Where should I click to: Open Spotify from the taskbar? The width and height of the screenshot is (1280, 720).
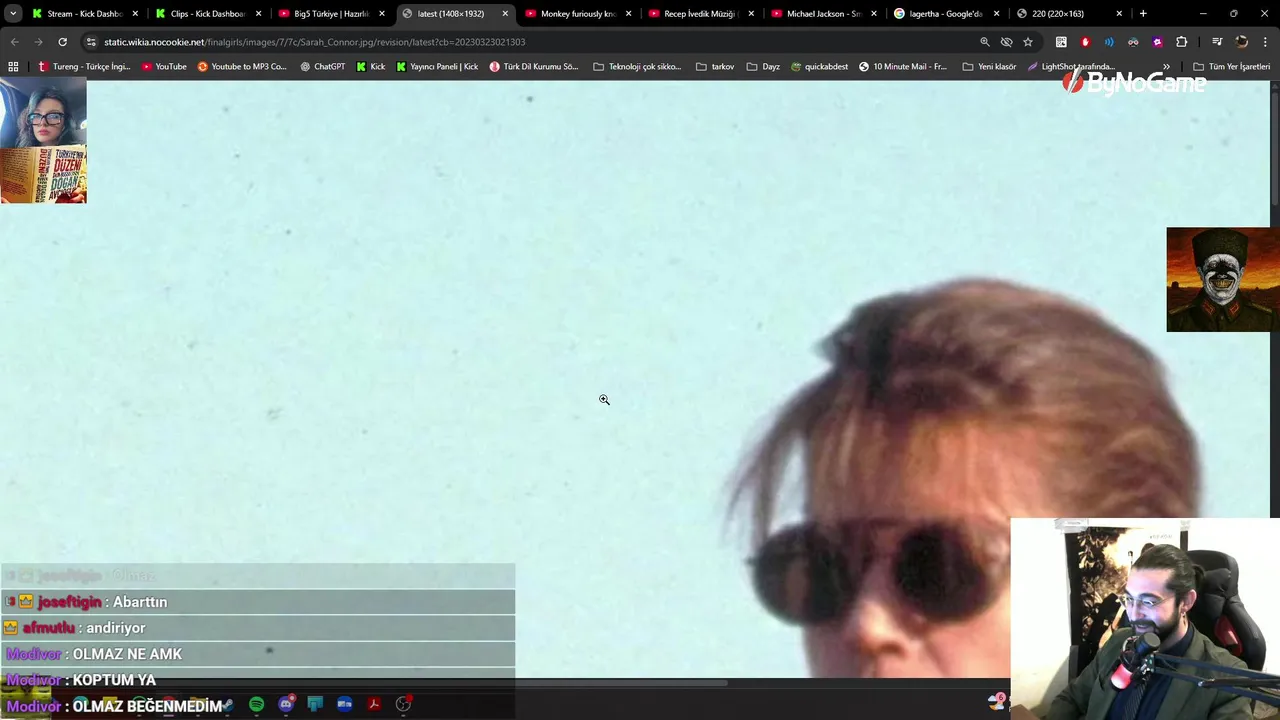(256, 704)
